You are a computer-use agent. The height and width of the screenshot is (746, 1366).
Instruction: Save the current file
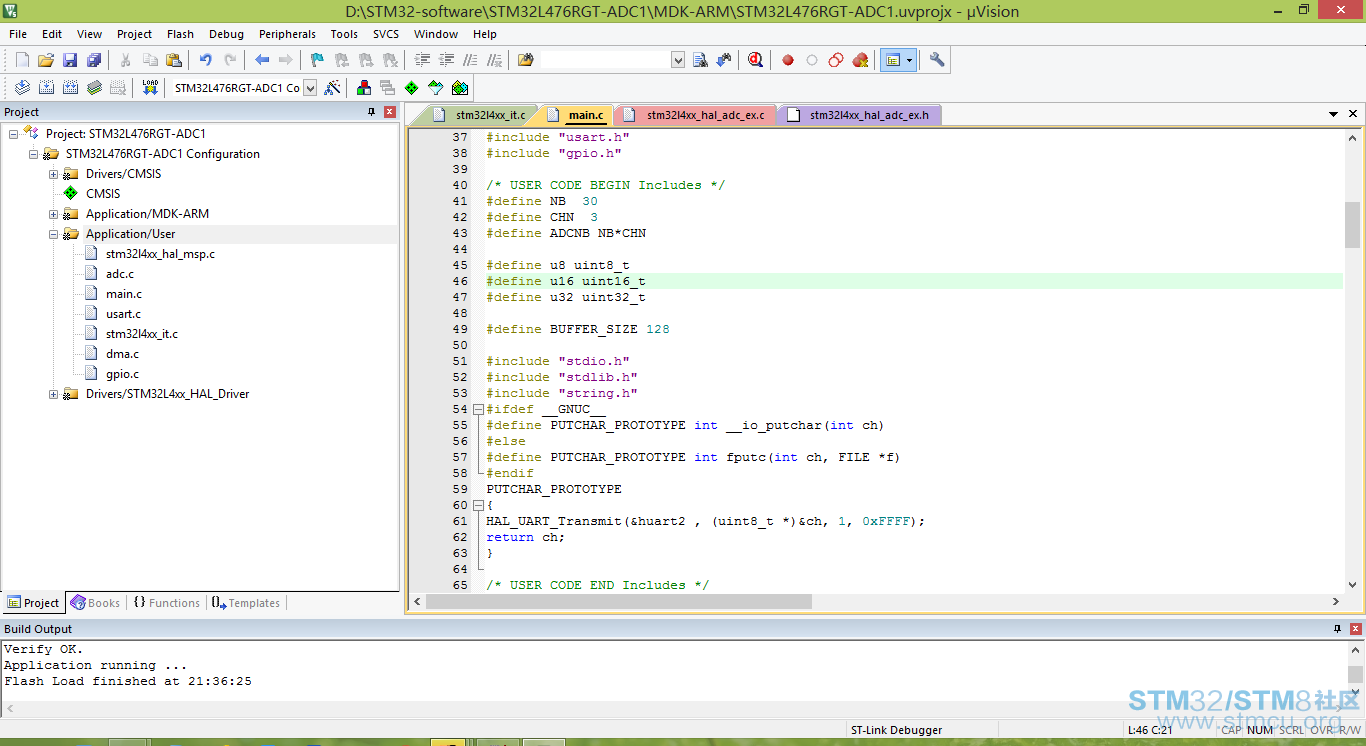coord(70,60)
